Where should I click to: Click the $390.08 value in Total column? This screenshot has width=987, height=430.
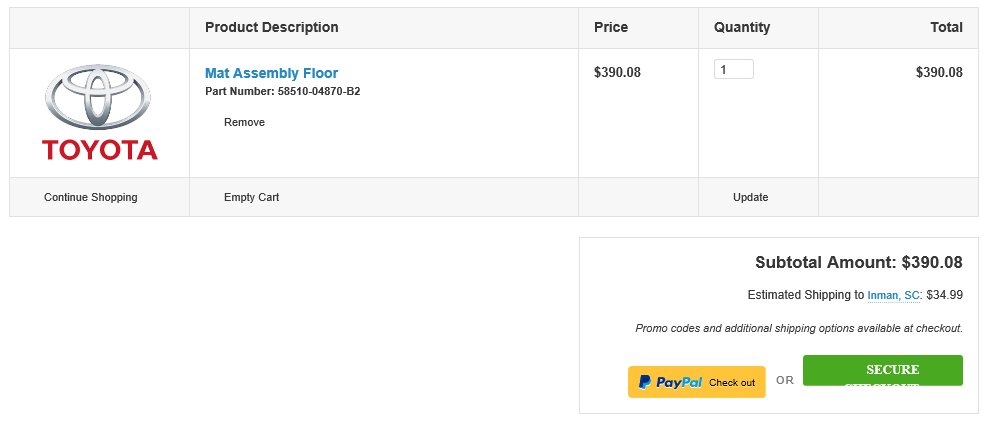[939, 72]
